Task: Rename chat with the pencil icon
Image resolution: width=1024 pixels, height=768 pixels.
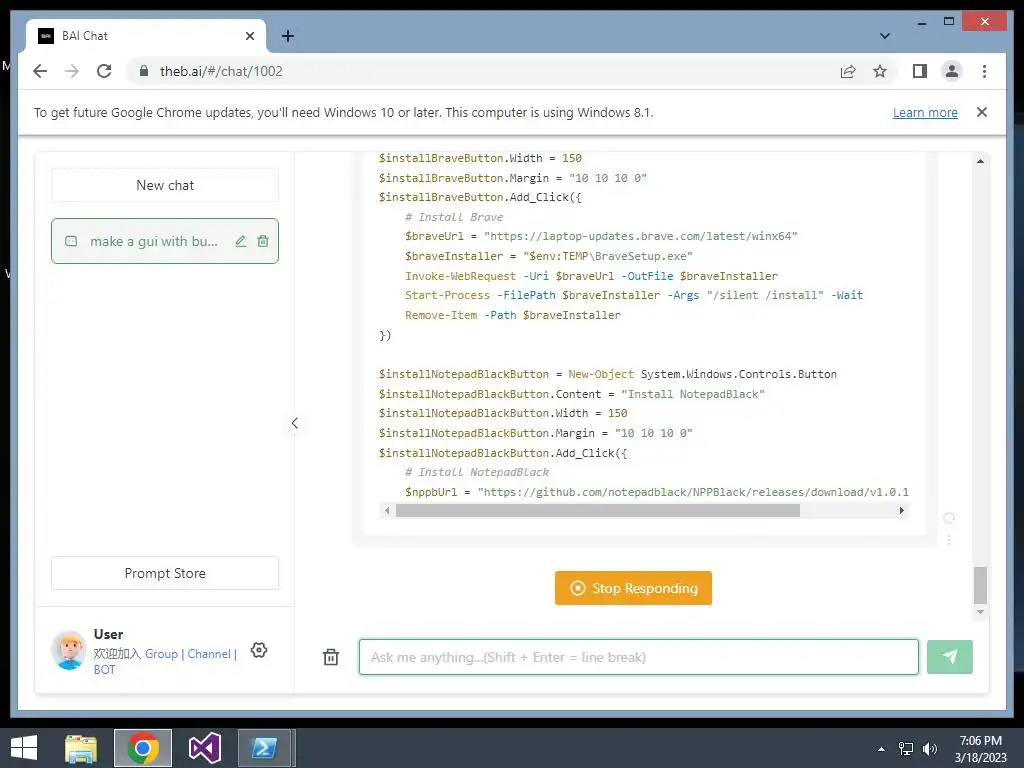Action: coord(240,241)
